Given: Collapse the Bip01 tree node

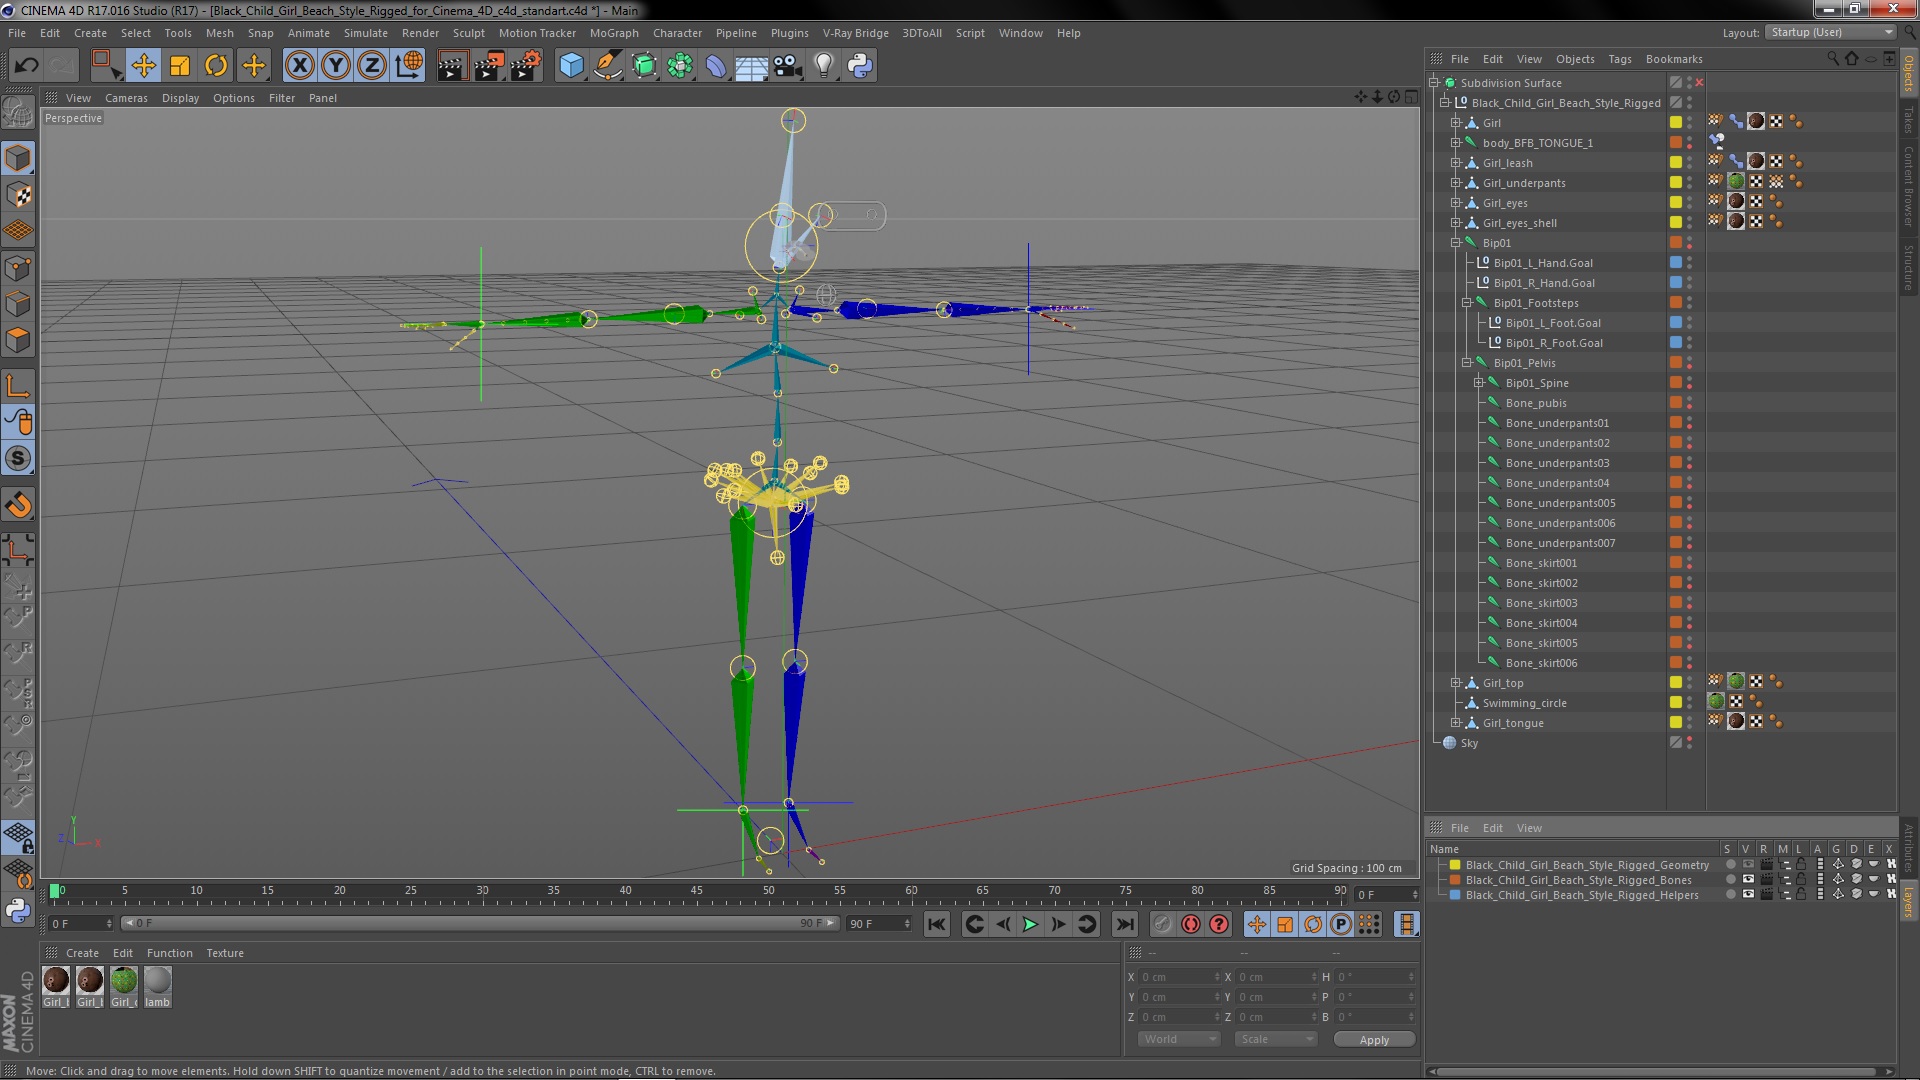Looking at the screenshot, I should (x=1456, y=243).
